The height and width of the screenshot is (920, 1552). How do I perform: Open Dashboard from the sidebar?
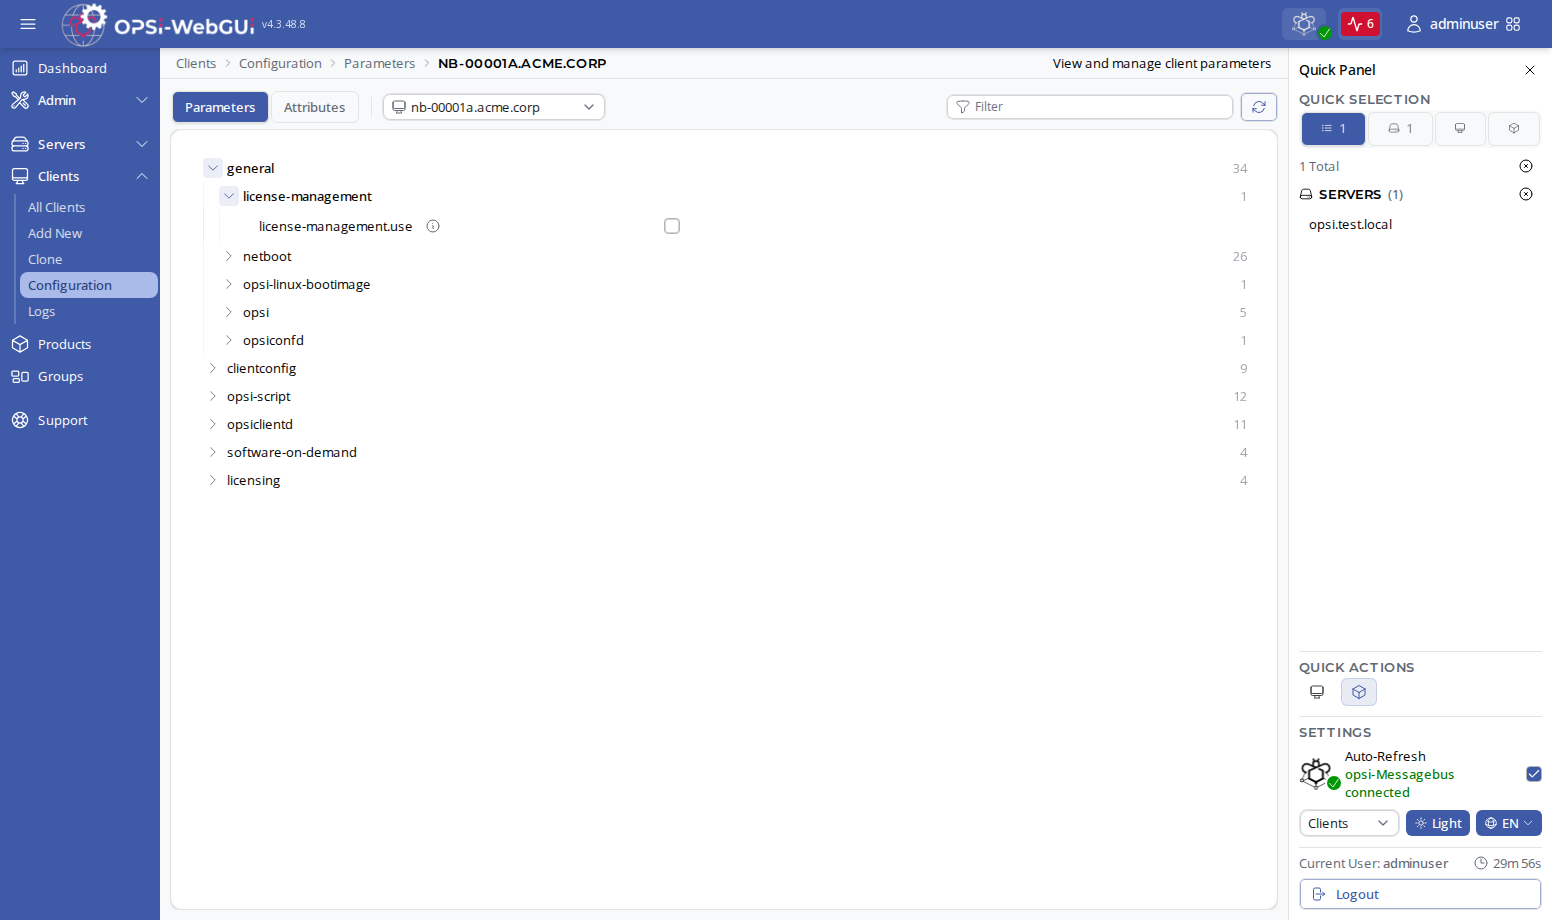click(x=80, y=68)
